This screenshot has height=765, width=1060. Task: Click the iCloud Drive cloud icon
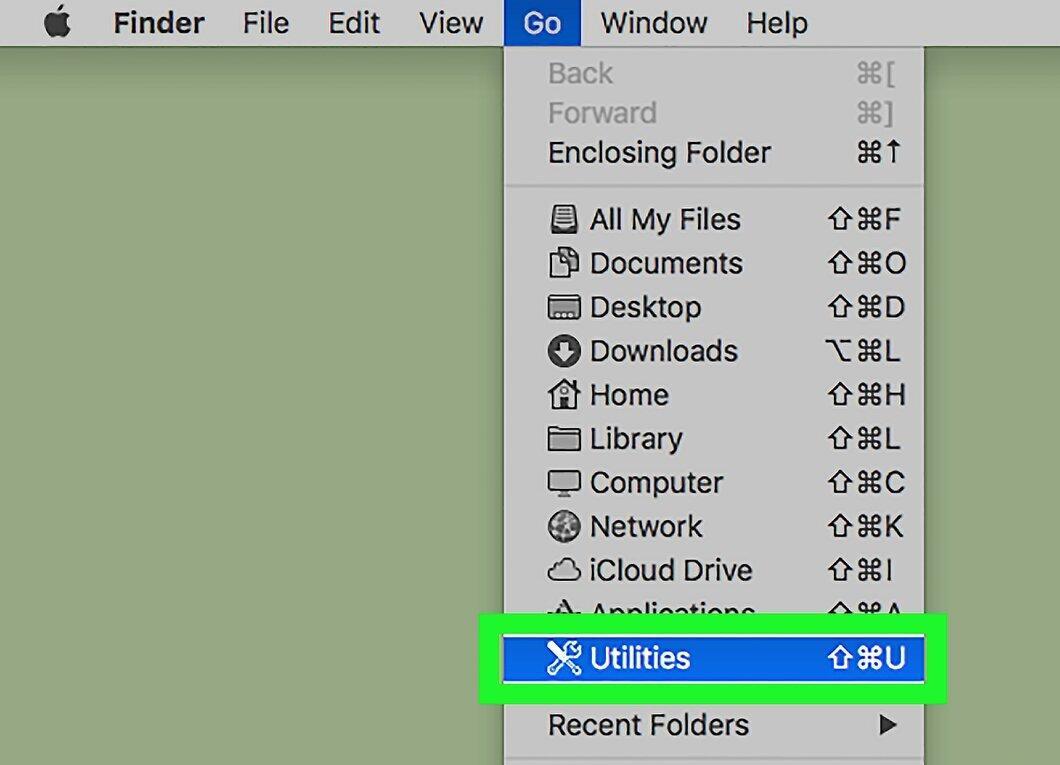click(x=563, y=570)
